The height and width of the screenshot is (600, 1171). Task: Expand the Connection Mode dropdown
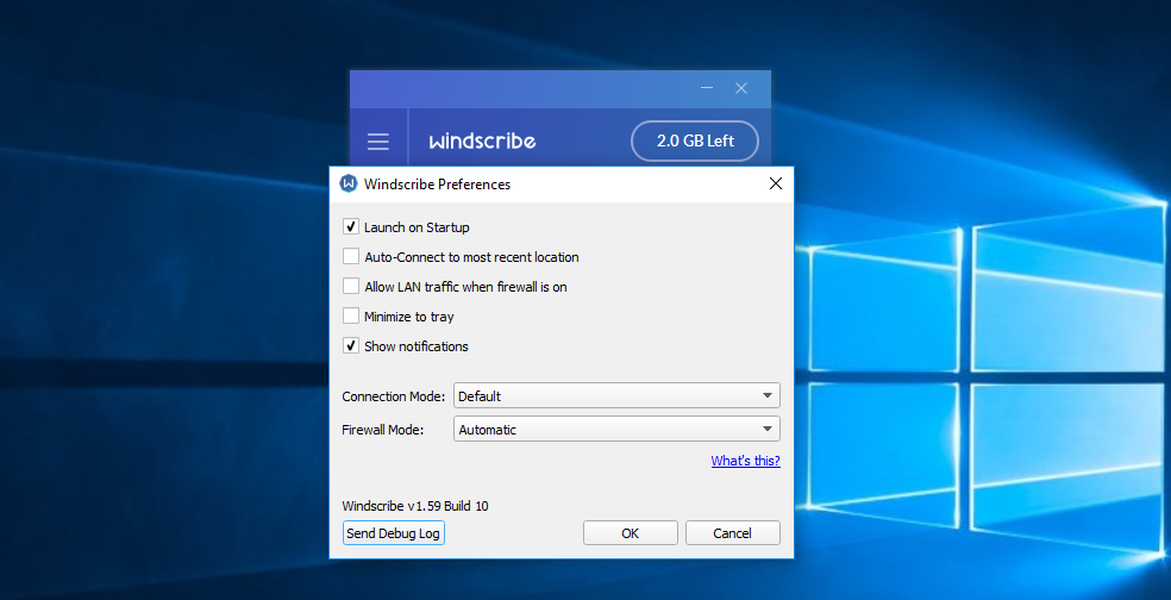click(x=616, y=396)
